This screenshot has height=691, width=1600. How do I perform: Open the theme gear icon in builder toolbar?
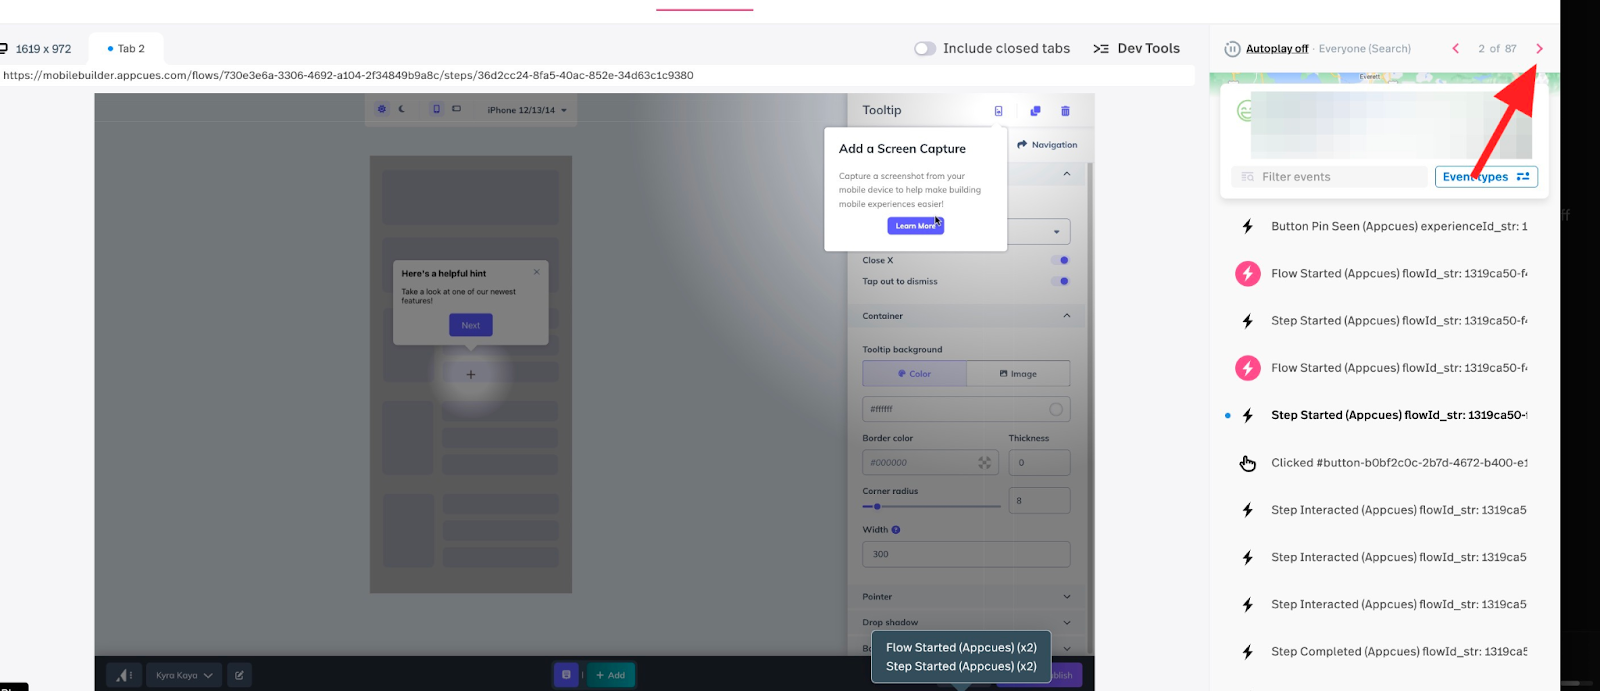382,109
